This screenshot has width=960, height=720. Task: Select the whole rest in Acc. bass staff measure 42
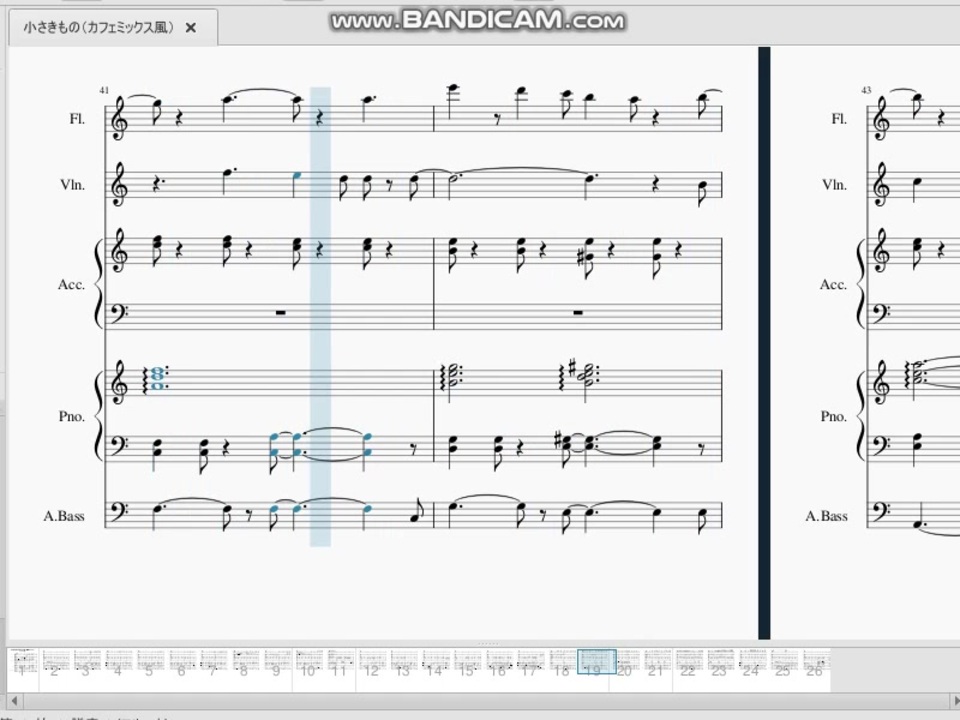[x=577, y=313]
